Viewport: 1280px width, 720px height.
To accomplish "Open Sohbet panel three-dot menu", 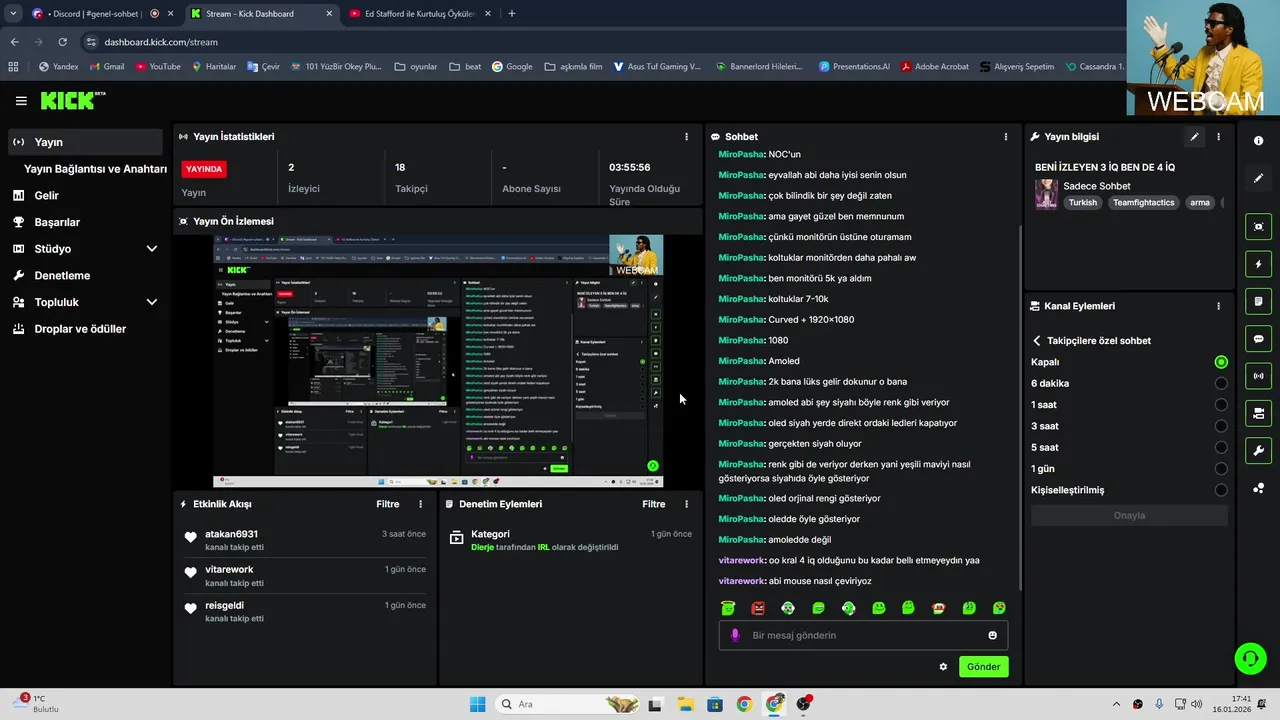I will [1006, 137].
